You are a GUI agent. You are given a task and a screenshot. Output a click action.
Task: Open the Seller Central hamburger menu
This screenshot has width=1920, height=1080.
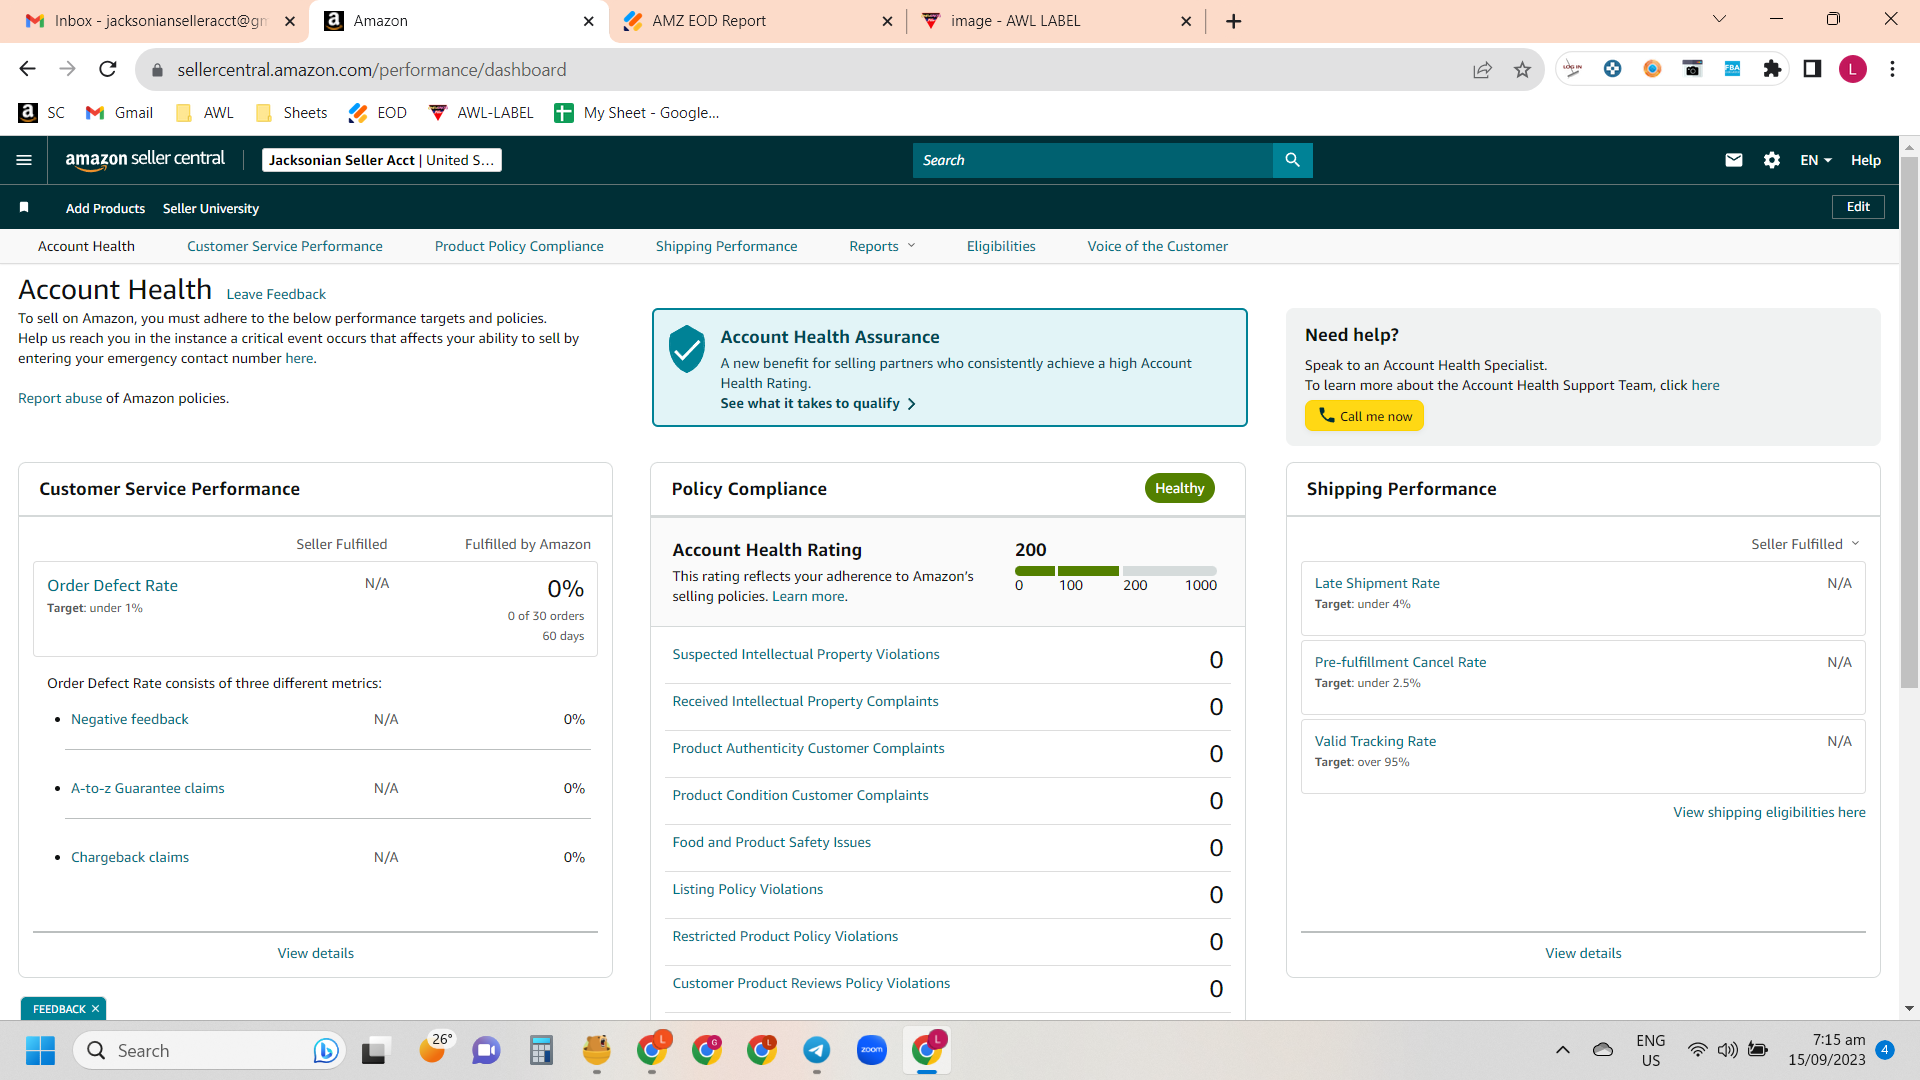point(24,160)
